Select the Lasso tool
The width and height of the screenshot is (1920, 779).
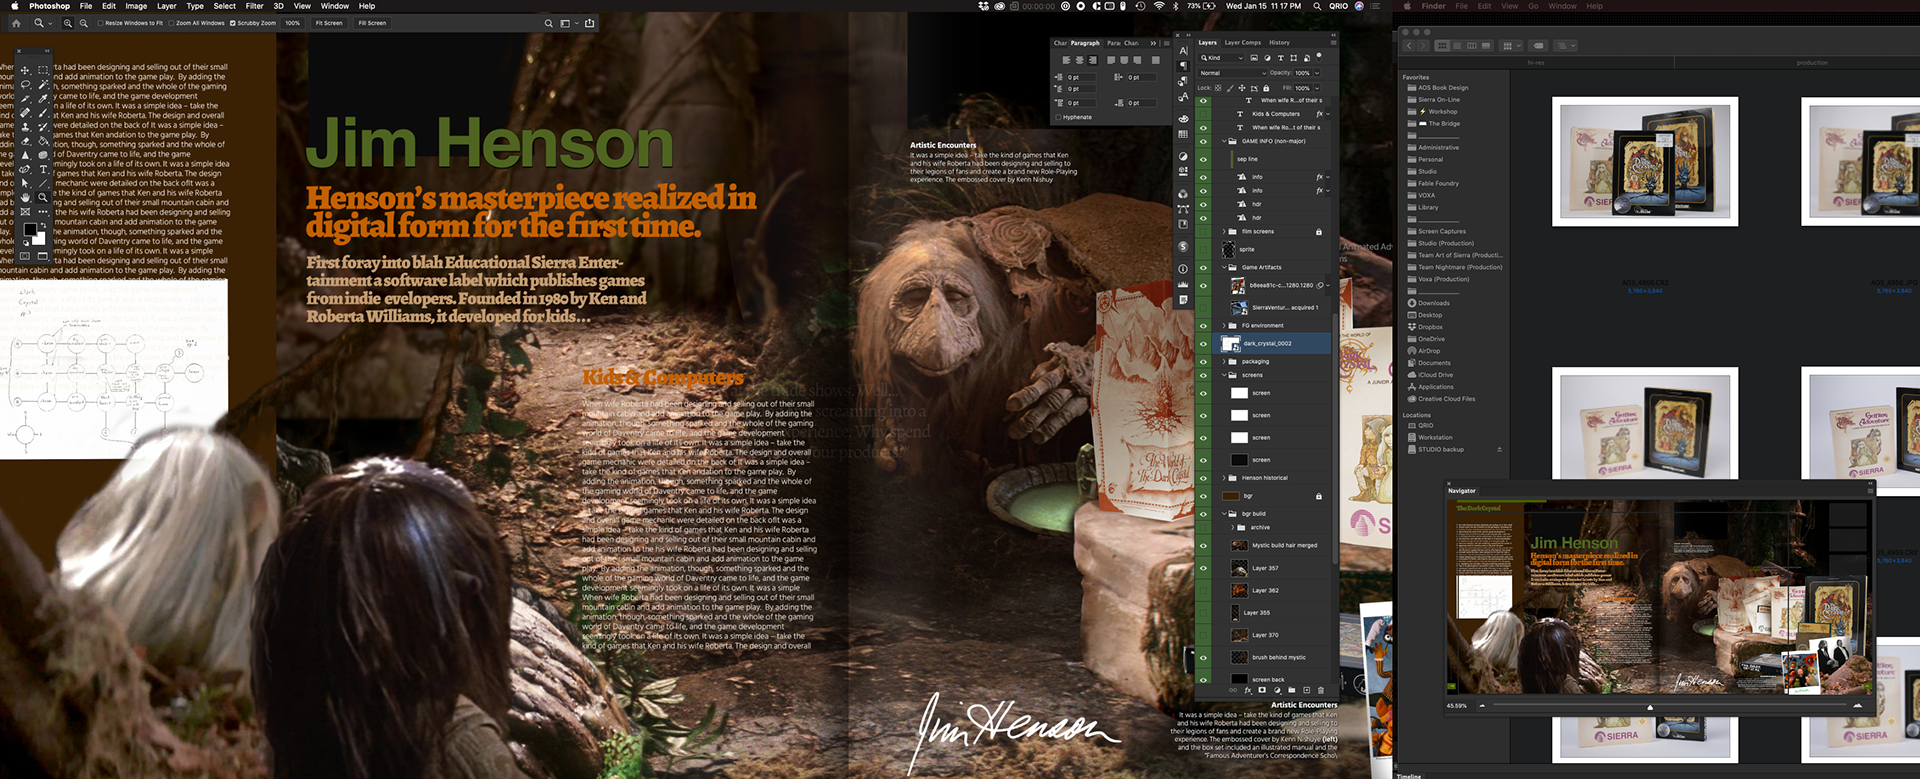(x=25, y=84)
